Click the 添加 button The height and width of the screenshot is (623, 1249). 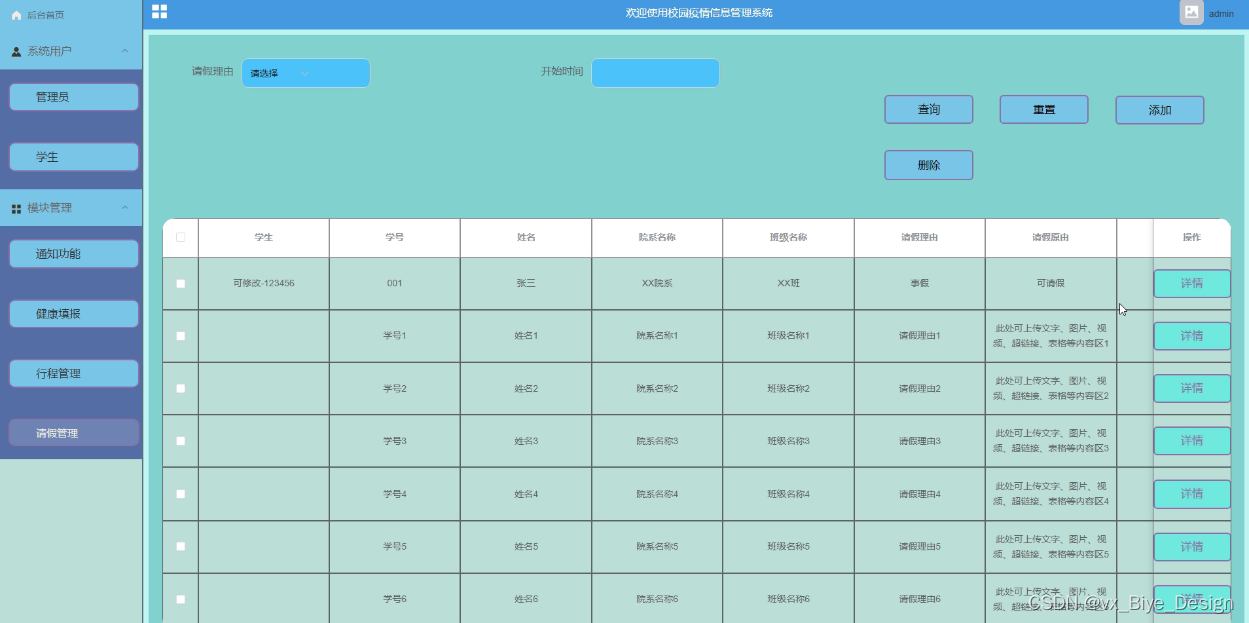1160,110
